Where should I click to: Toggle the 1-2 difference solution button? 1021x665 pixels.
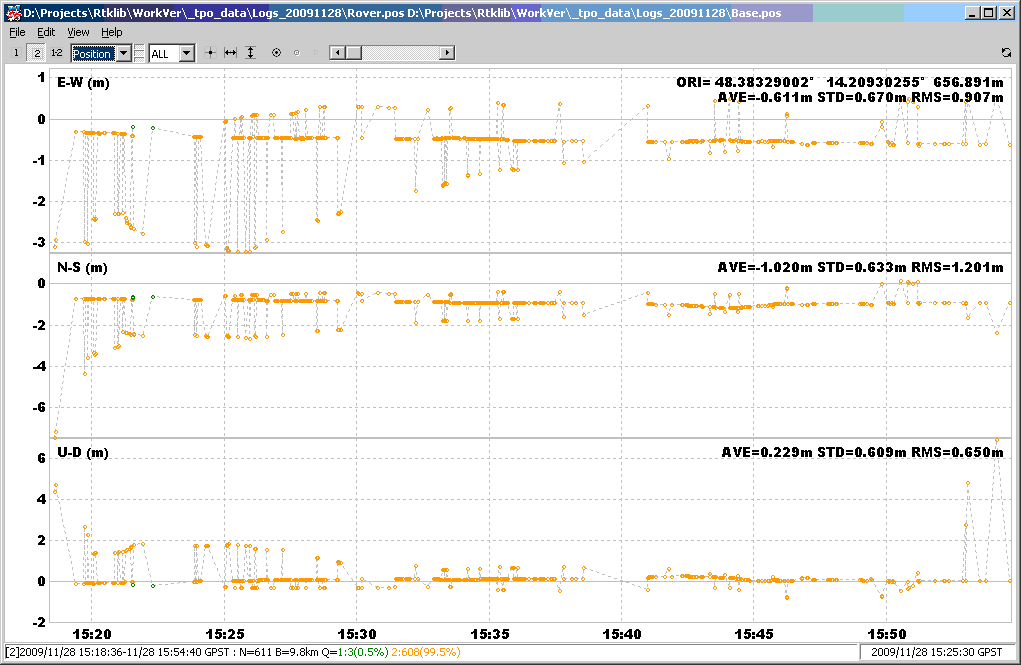coord(57,53)
